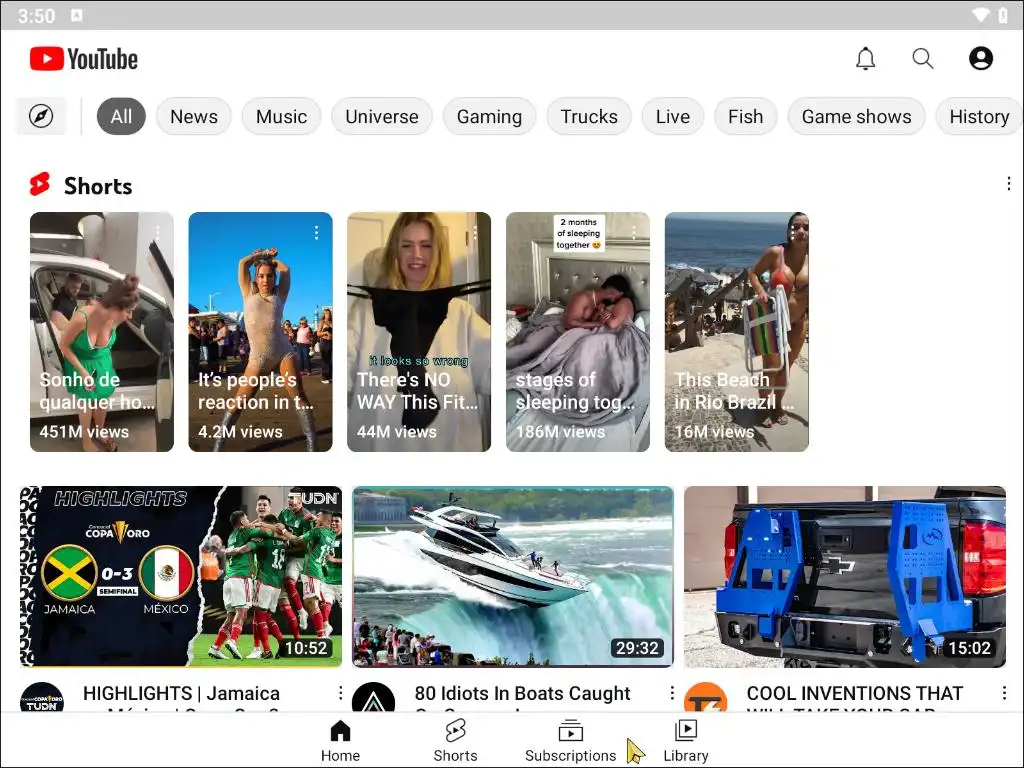Open options for 'There's NO WAY' short
Viewport: 1024px width, 768px height.
point(475,232)
